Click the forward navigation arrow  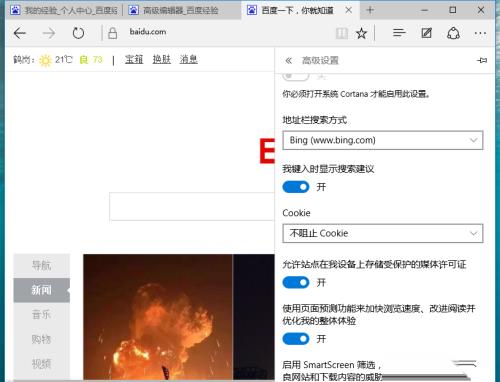pos(49,33)
